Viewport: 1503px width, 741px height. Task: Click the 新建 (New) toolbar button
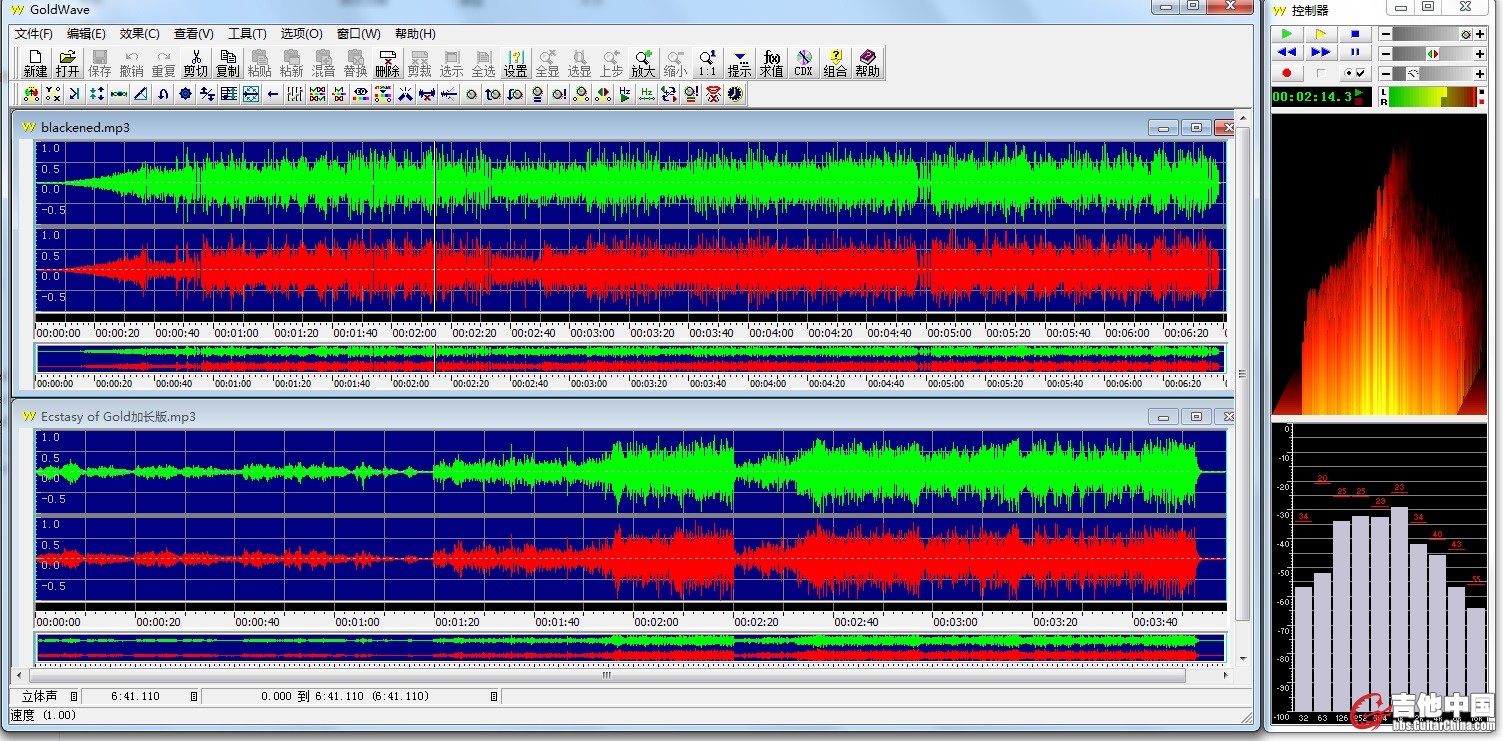35,64
